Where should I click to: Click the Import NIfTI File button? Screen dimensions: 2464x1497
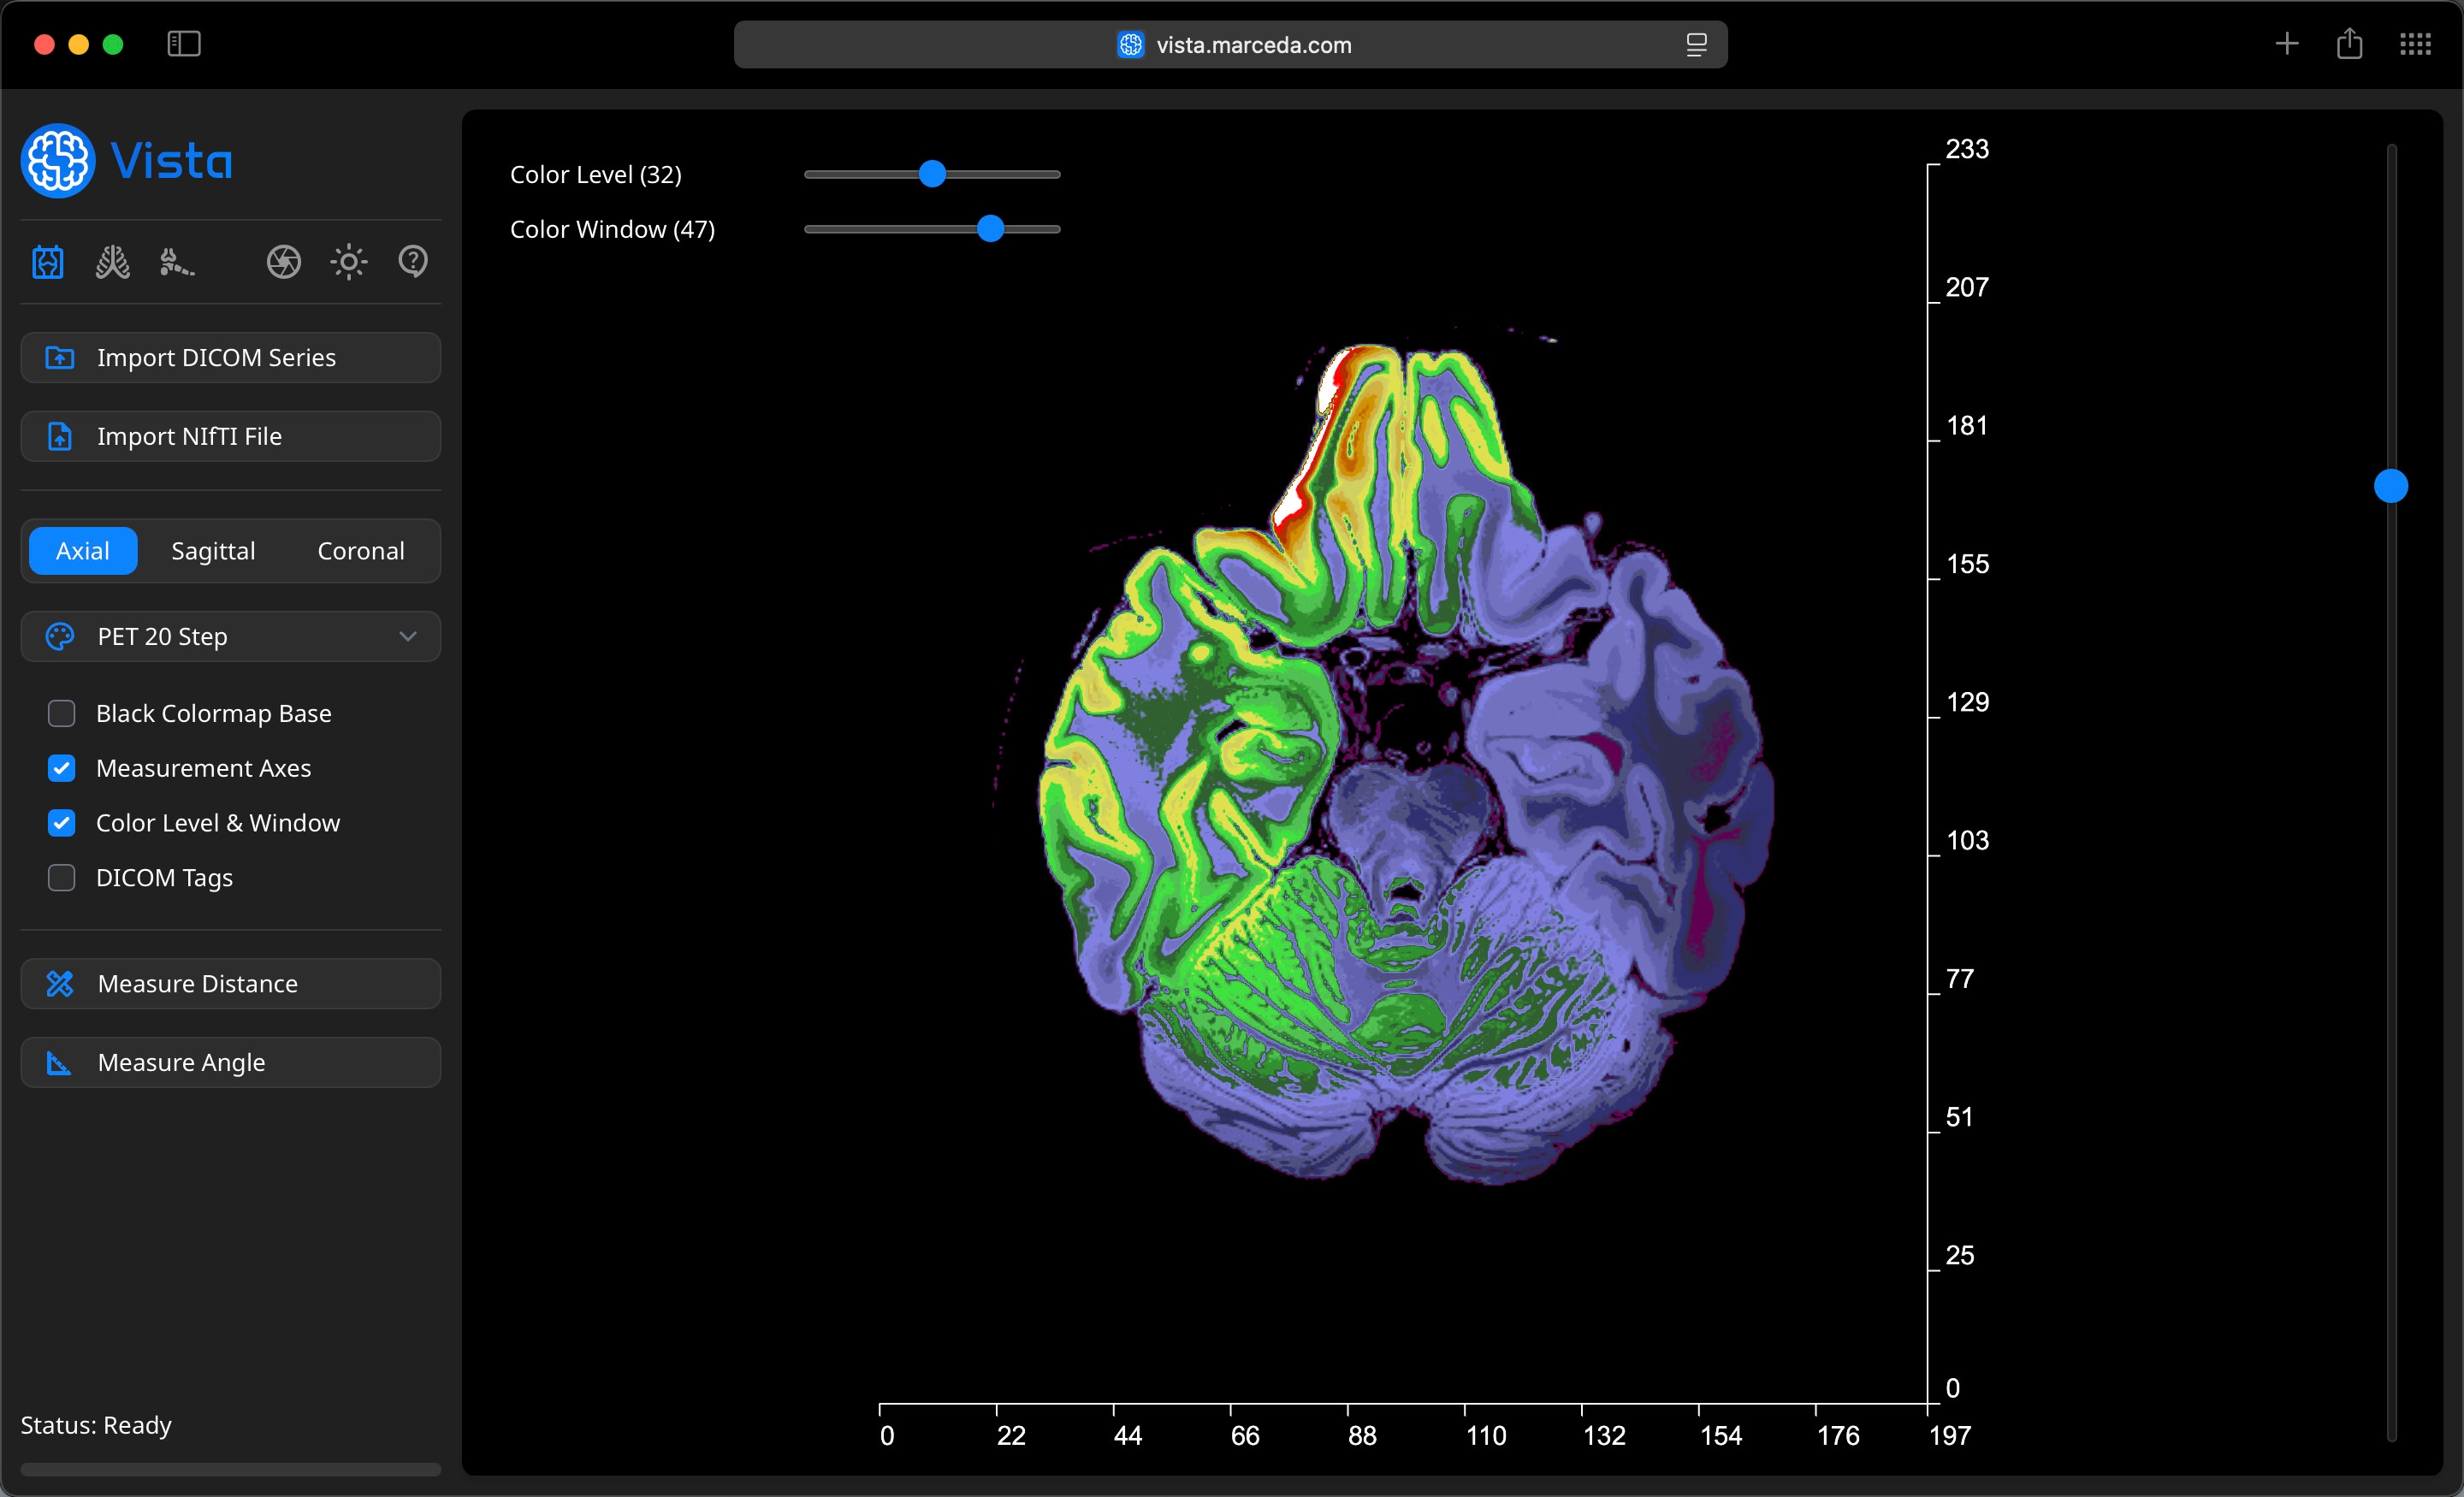click(x=231, y=436)
